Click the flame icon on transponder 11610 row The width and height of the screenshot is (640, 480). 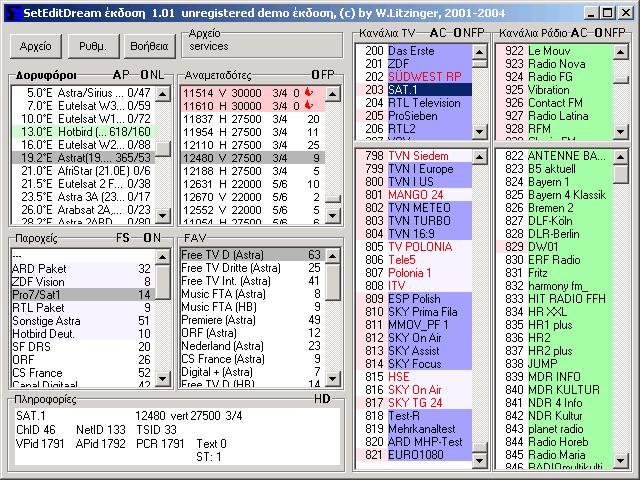pyautogui.click(x=309, y=106)
